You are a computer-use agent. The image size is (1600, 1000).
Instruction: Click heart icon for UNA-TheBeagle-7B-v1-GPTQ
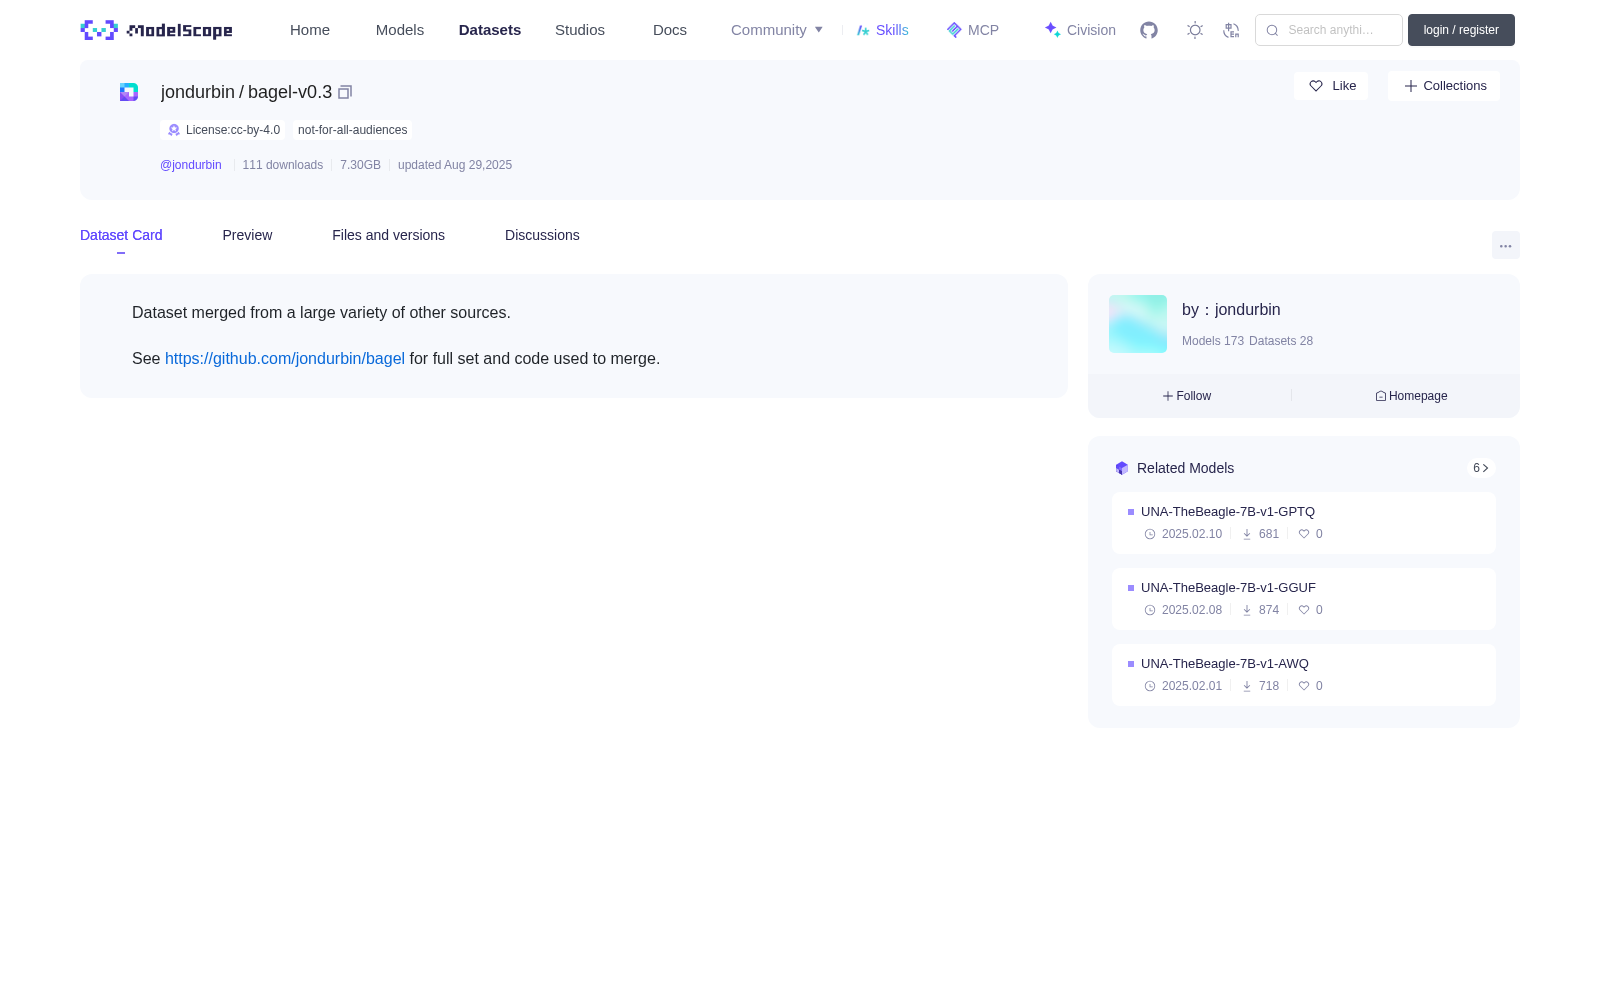click(1304, 534)
